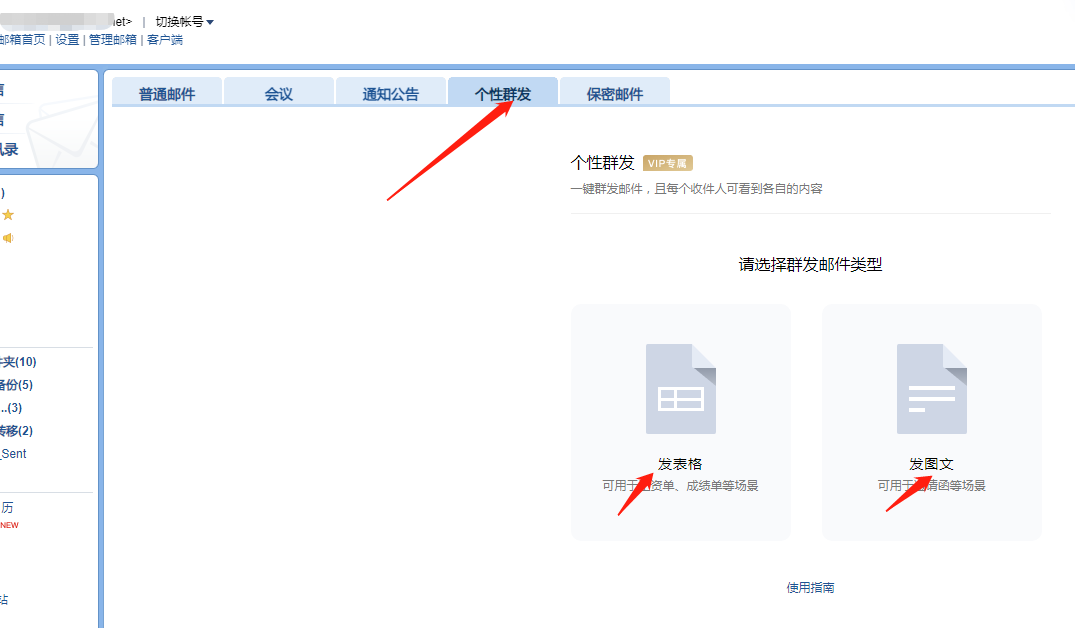Switch to the 会议 tab
The image size is (1075, 628).
(279, 93)
